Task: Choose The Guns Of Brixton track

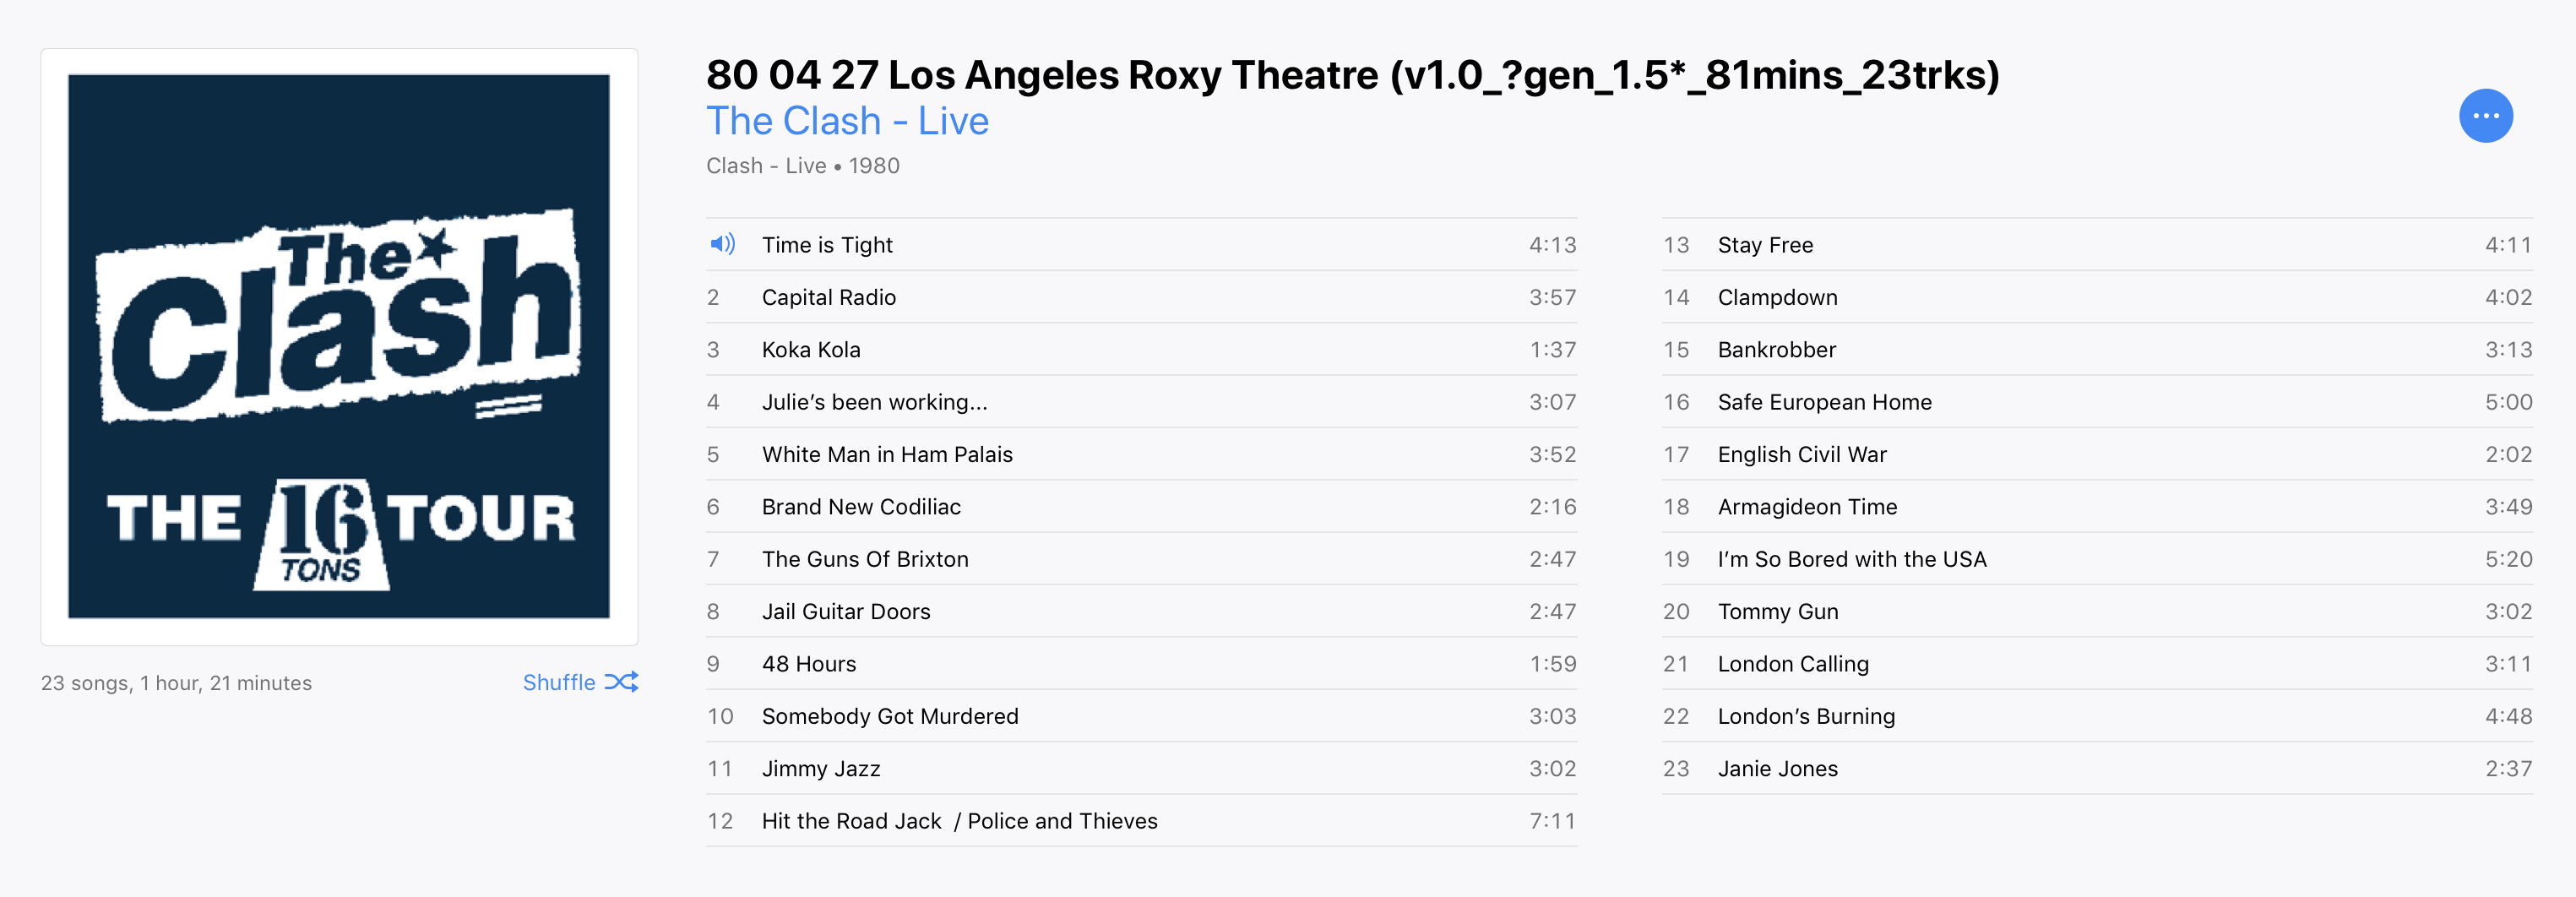Action: click(x=1141, y=559)
